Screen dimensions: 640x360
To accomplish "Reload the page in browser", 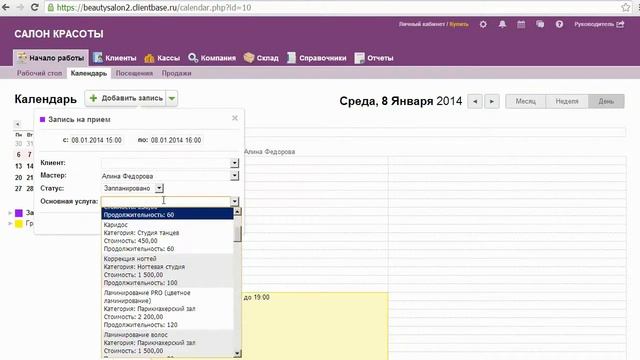I will (35, 7).
